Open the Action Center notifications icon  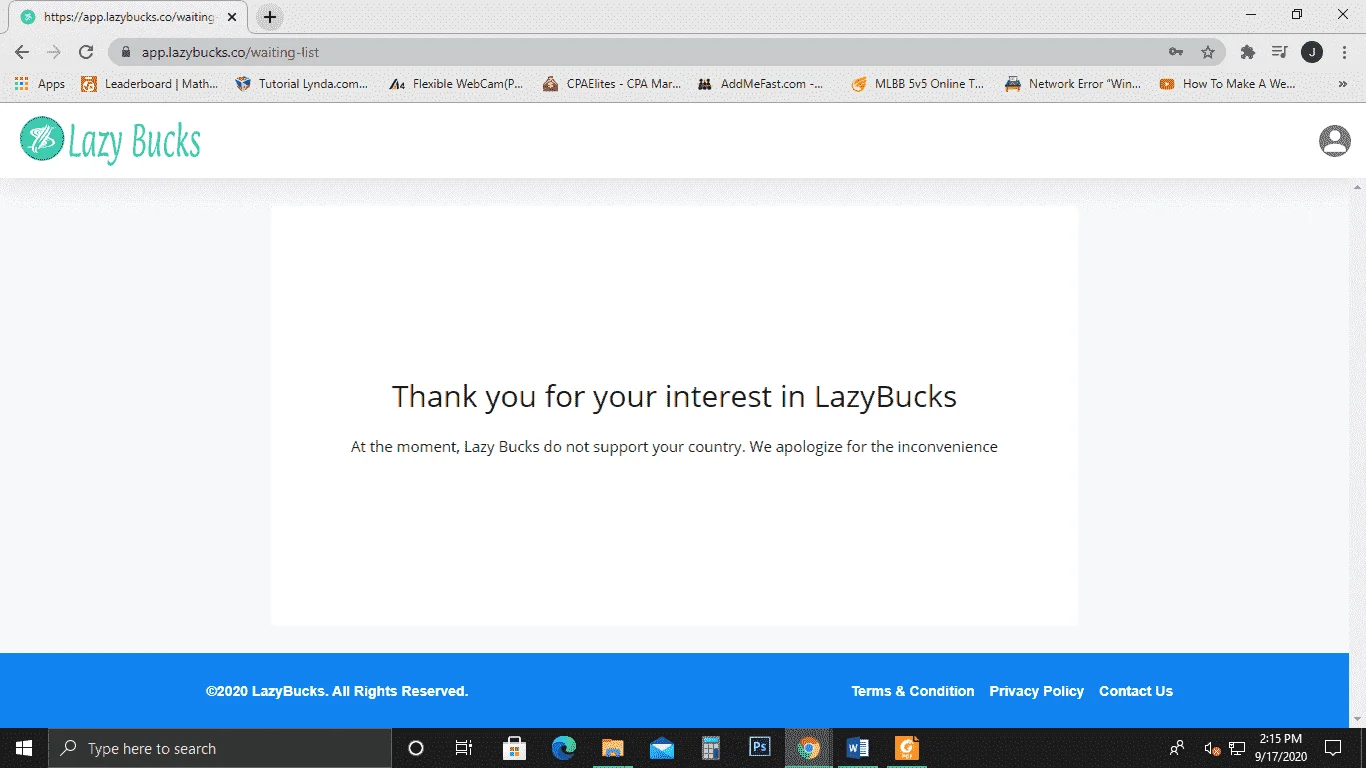pos(1333,748)
